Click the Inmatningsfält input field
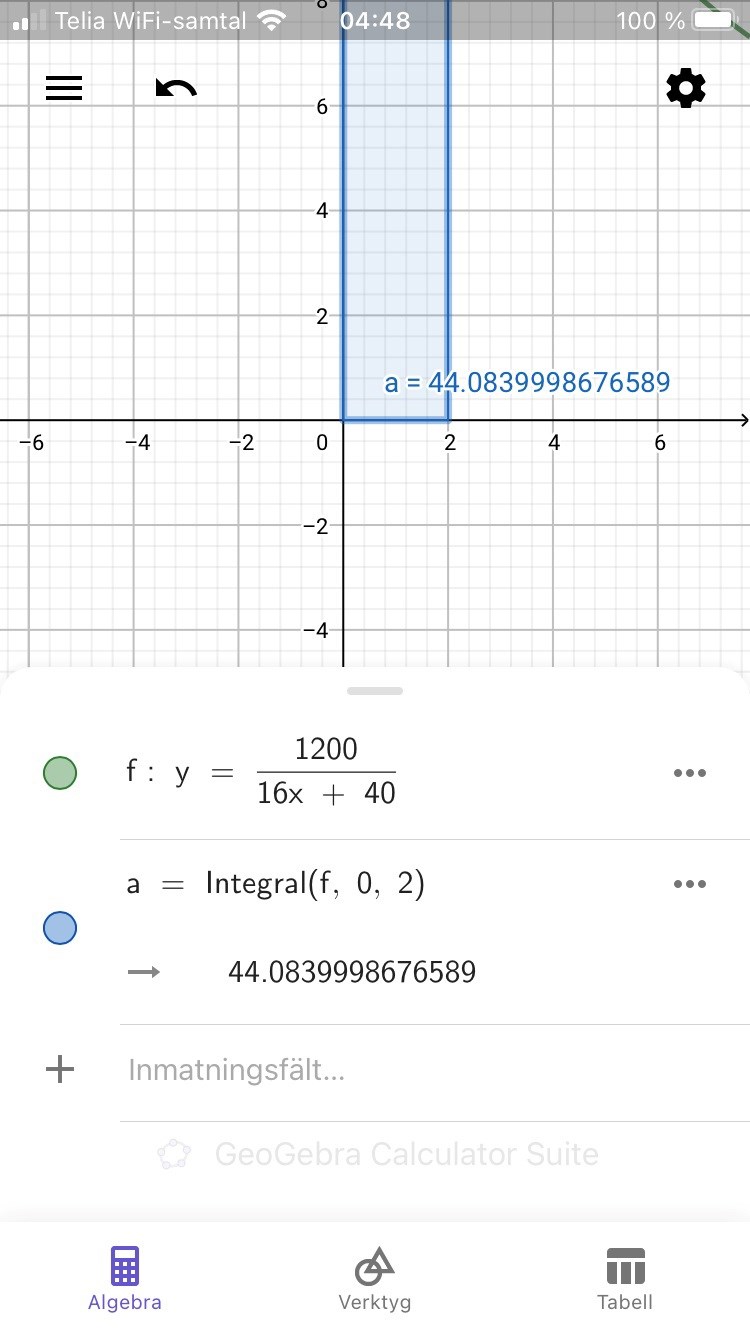 point(400,1071)
